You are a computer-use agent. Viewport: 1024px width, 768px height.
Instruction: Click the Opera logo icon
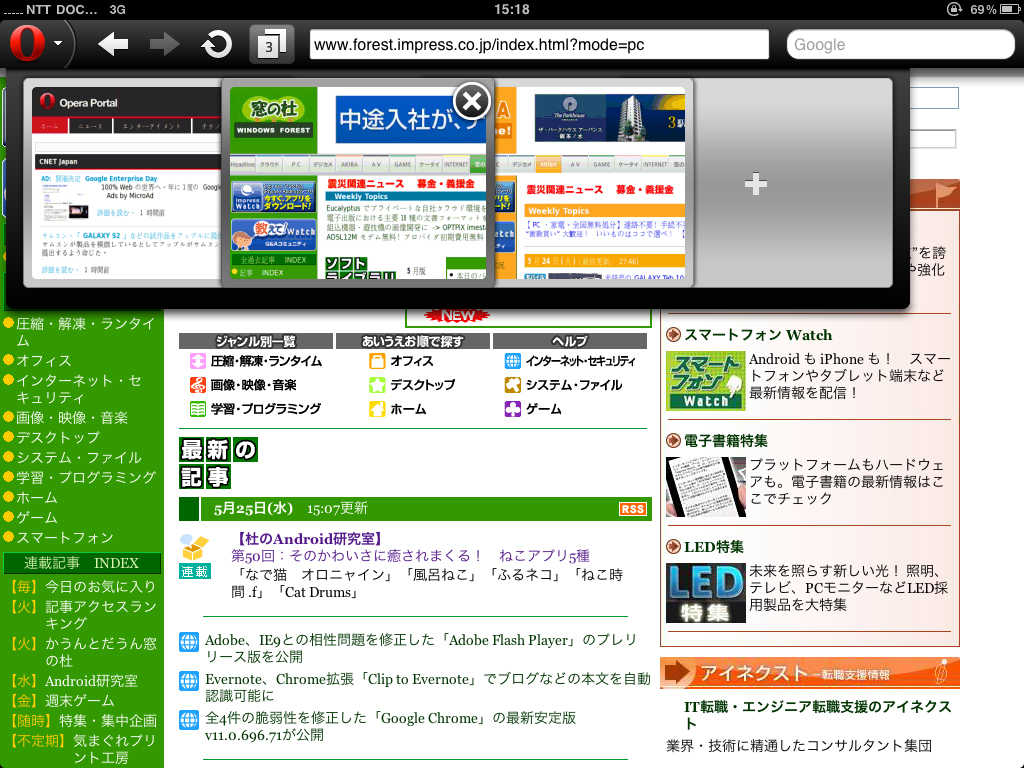click(x=28, y=44)
